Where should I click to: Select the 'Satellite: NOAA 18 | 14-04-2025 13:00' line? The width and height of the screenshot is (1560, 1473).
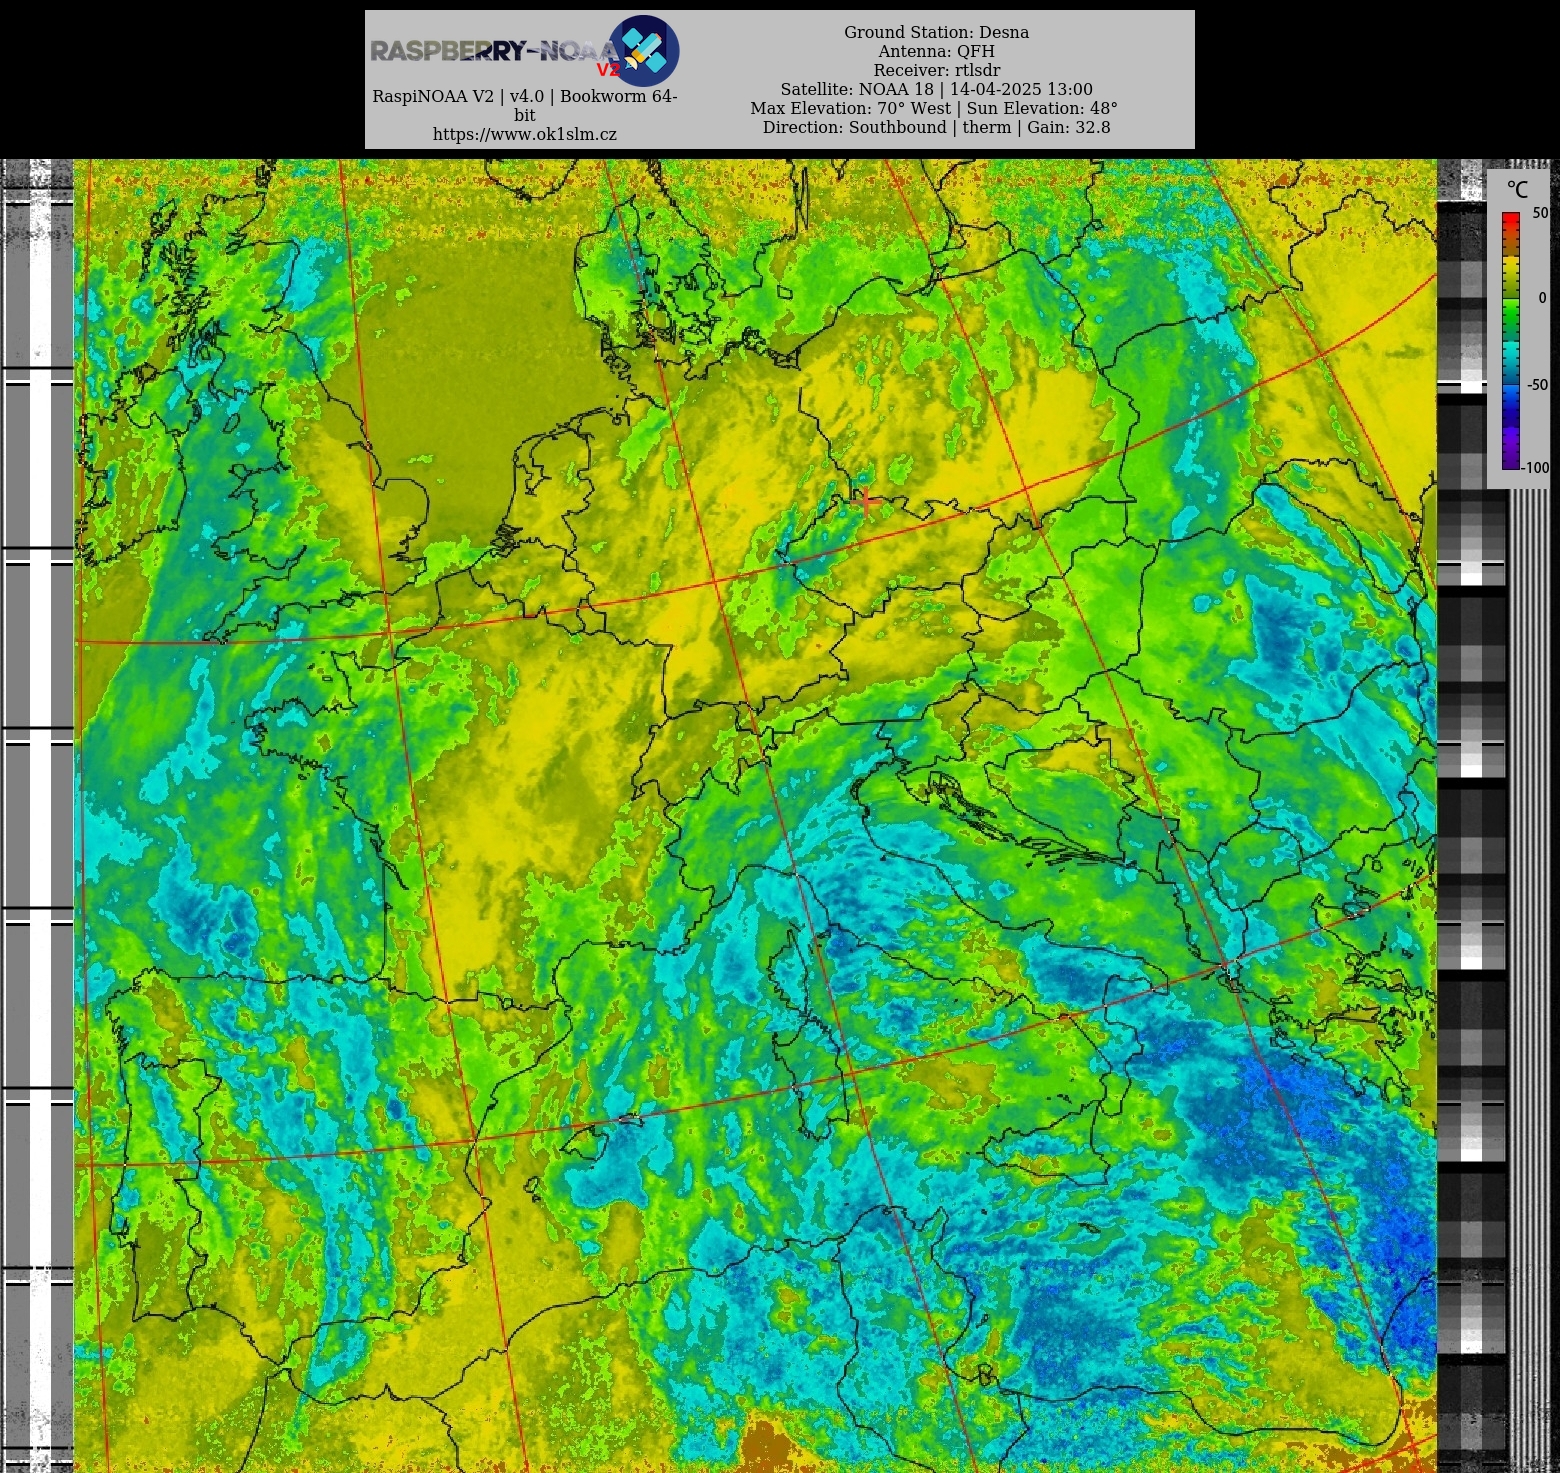click(936, 89)
